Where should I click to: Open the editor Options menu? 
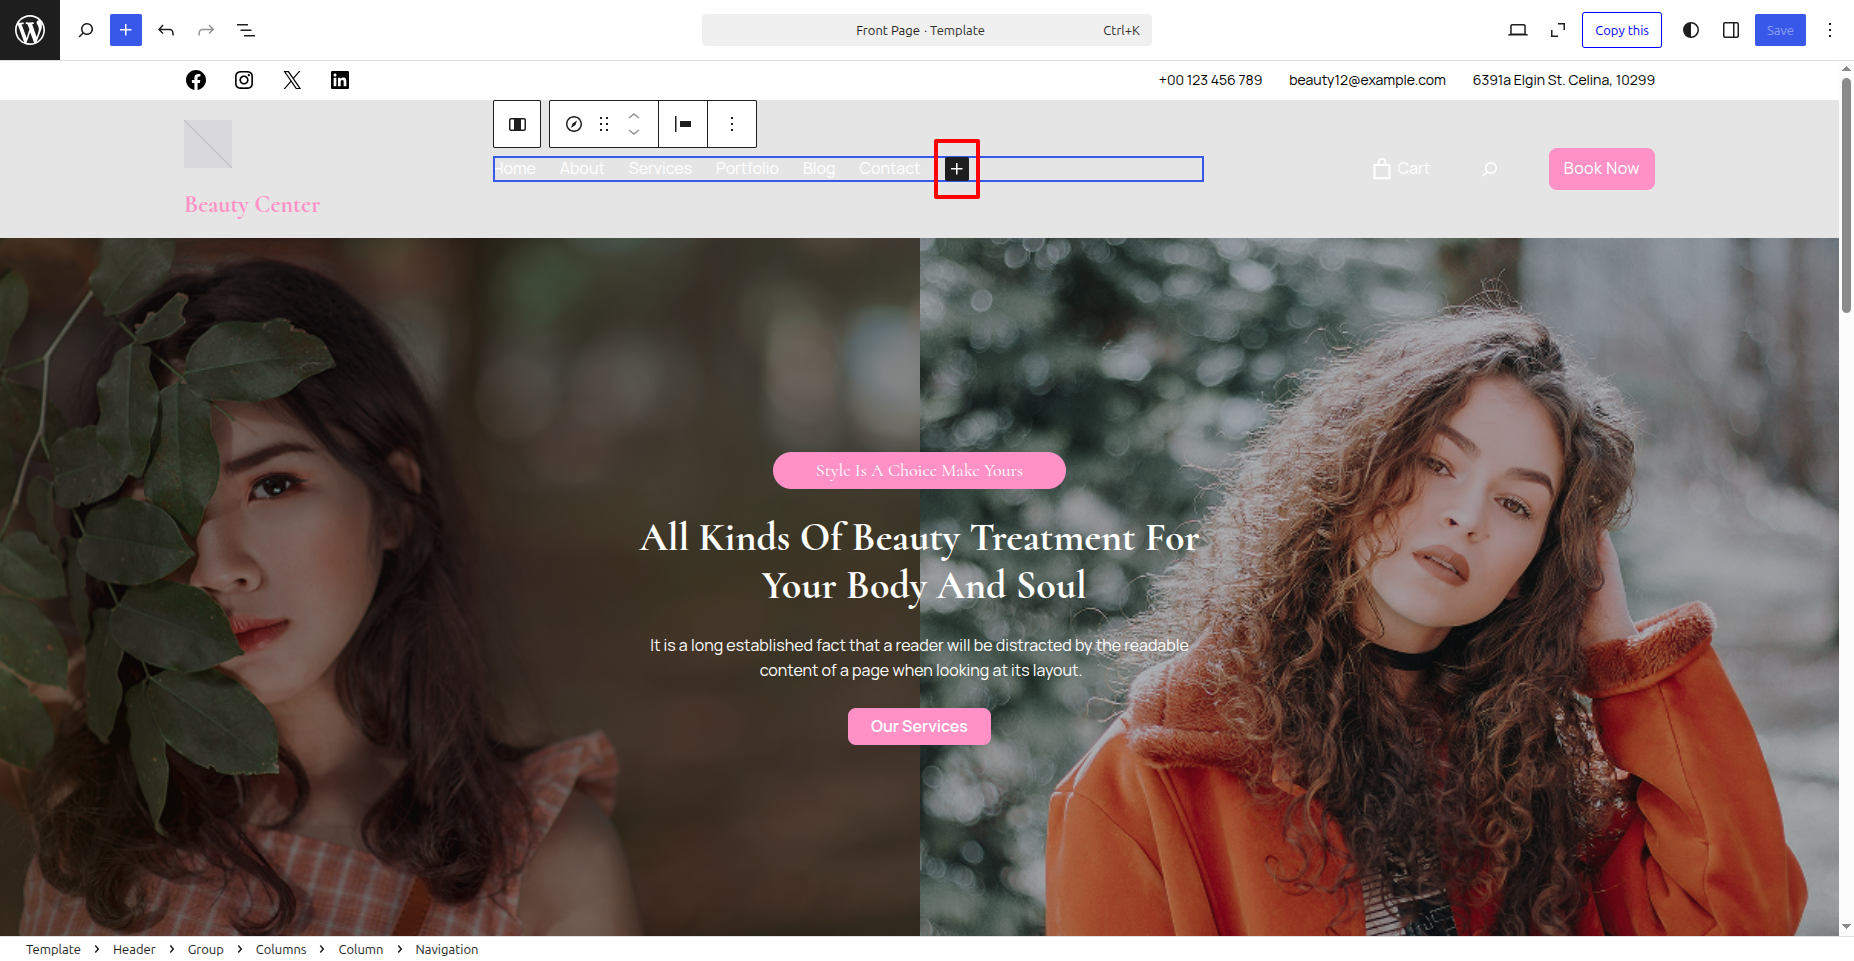pyautogui.click(x=1830, y=30)
